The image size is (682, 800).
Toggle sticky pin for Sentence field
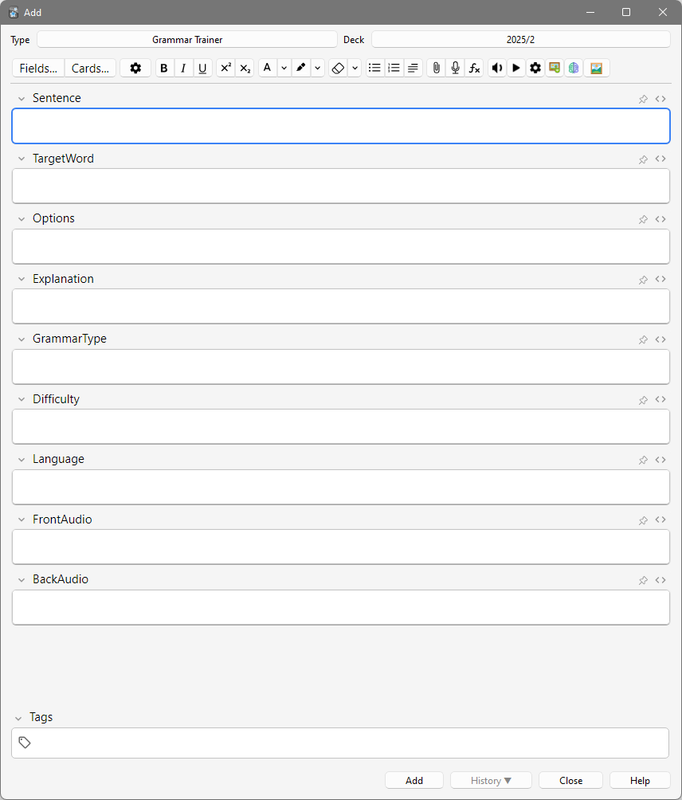[643, 99]
